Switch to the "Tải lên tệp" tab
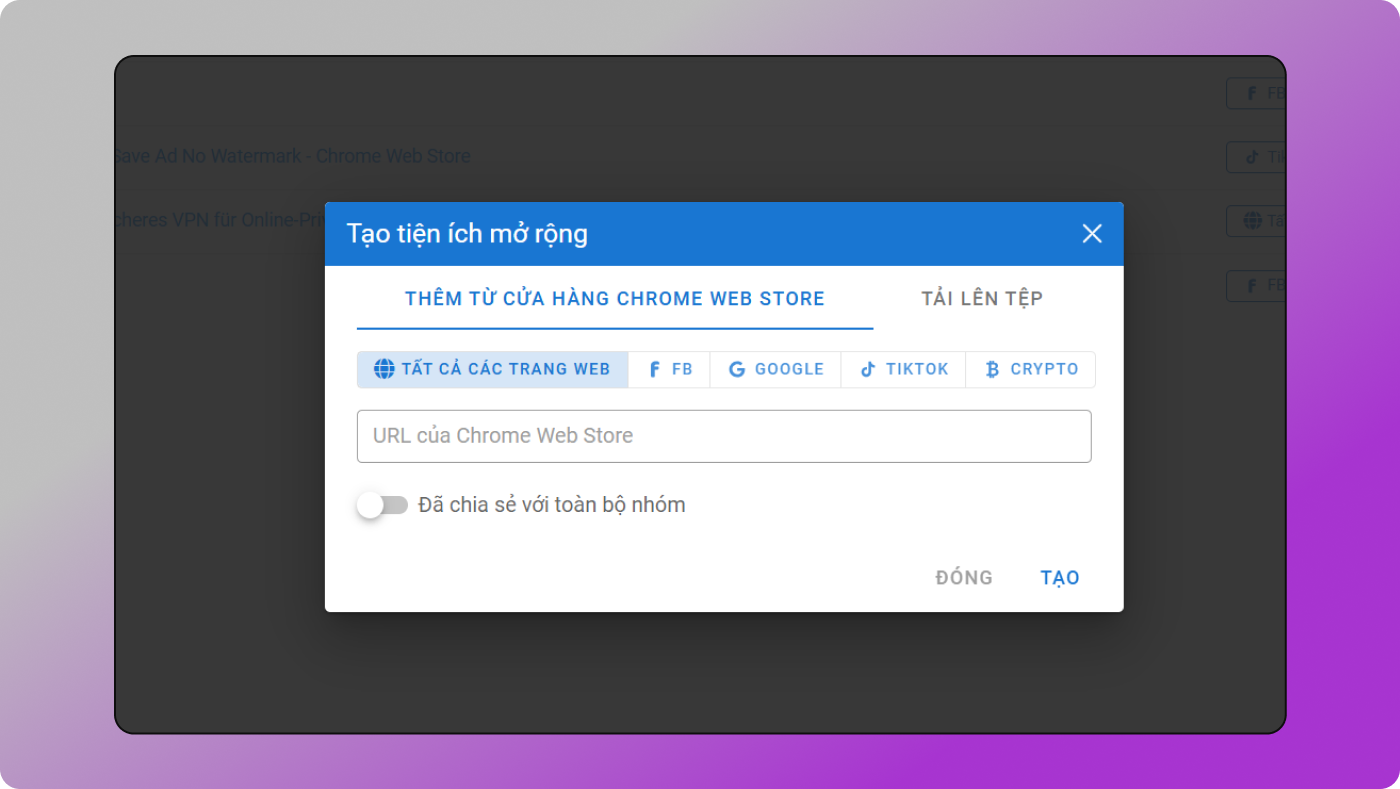 click(x=981, y=298)
